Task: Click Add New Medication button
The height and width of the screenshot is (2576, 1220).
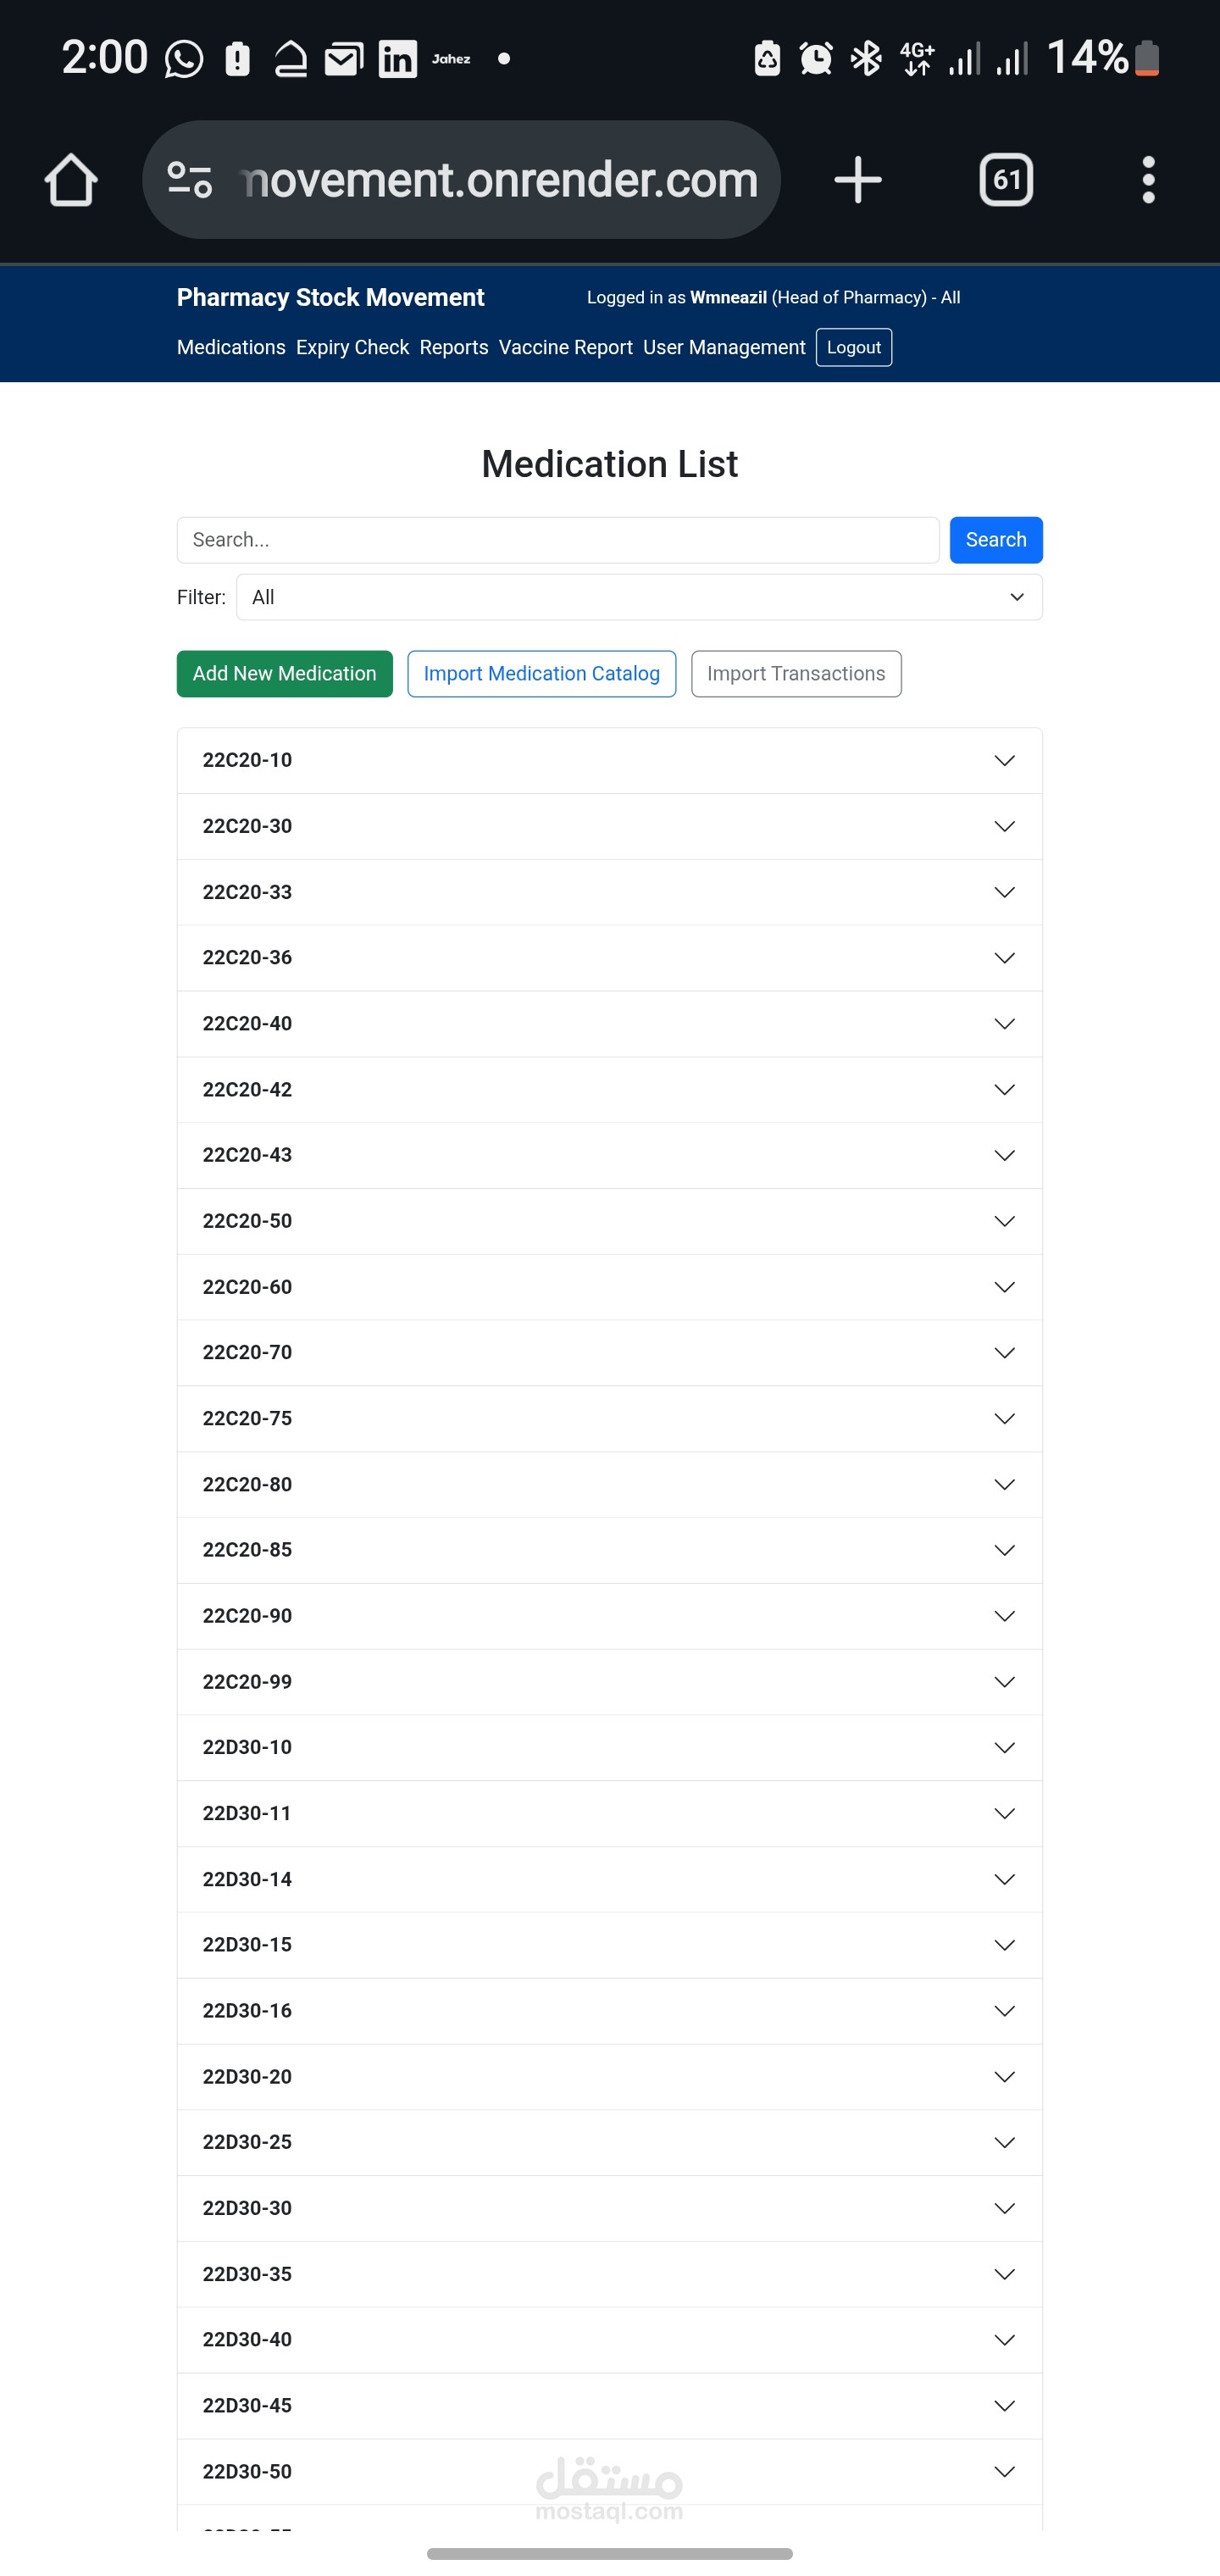Action: coord(285,674)
